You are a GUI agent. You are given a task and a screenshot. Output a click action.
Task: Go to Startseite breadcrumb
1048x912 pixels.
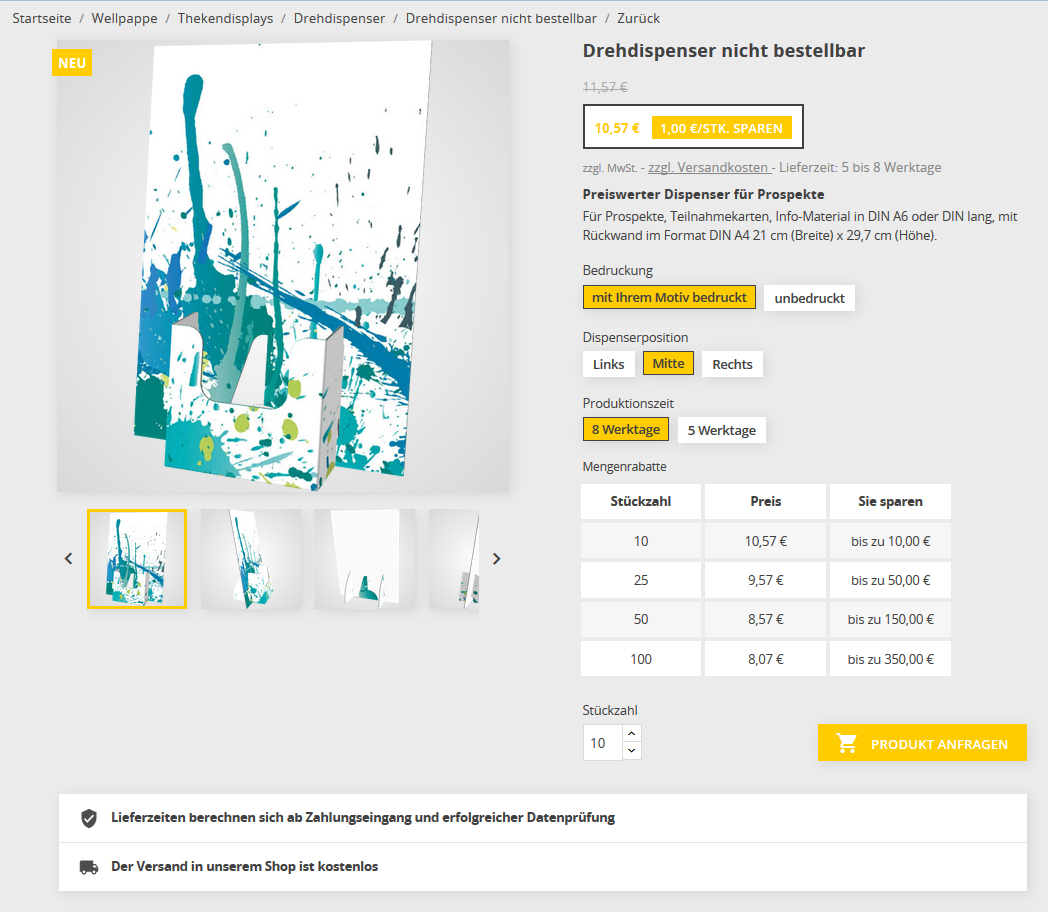[41, 19]
